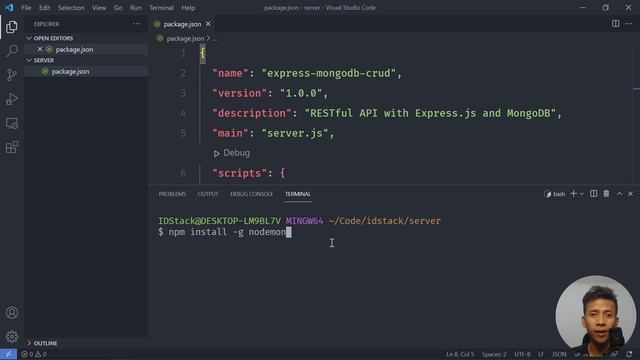Select the bash terminal label
Viewport: 640px width, 360px height.
coord(555,194)
